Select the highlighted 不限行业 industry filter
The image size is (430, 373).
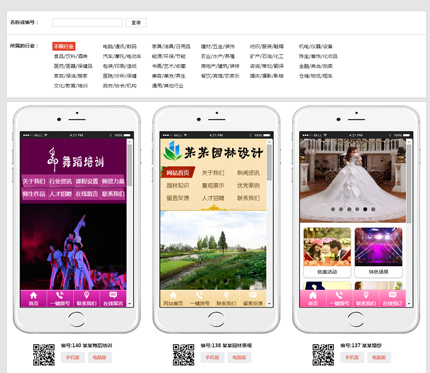[64, 46]
